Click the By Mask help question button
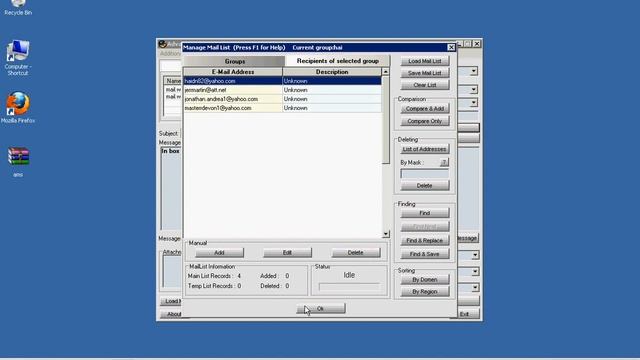 coord(444,162)
